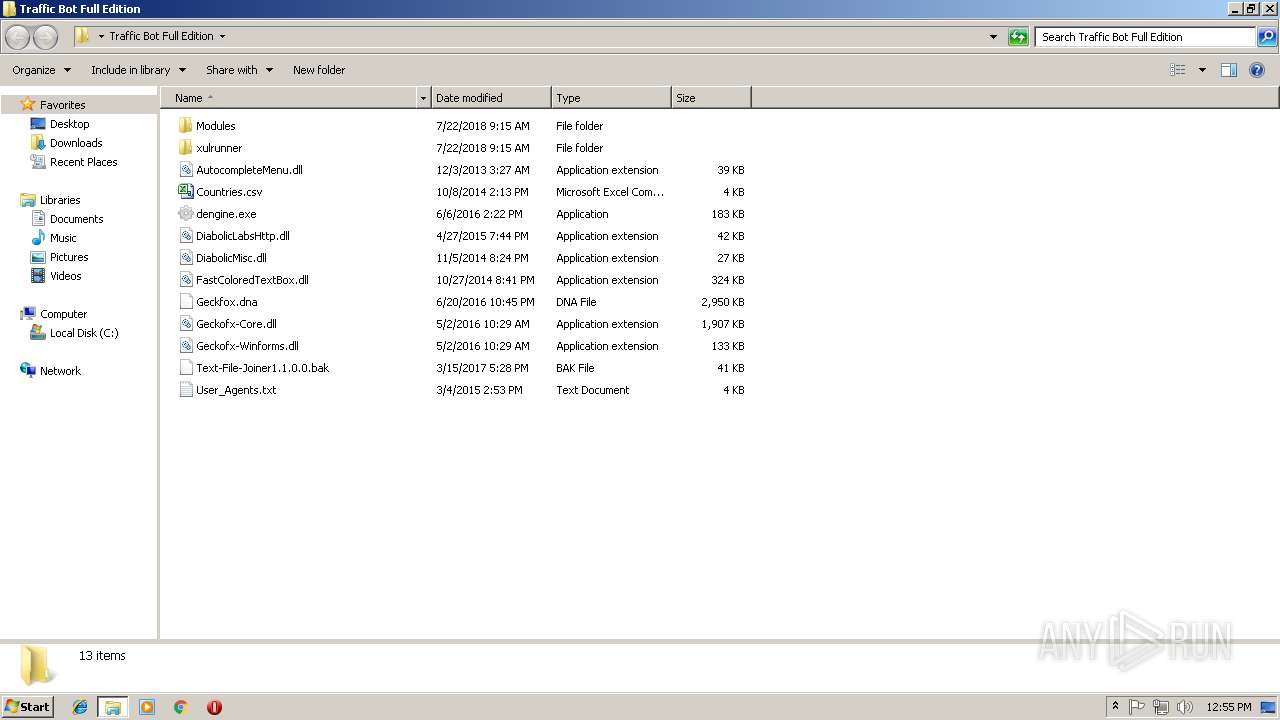
Task: Select Network in the navigation pane
Action: (x=60, y=371)
